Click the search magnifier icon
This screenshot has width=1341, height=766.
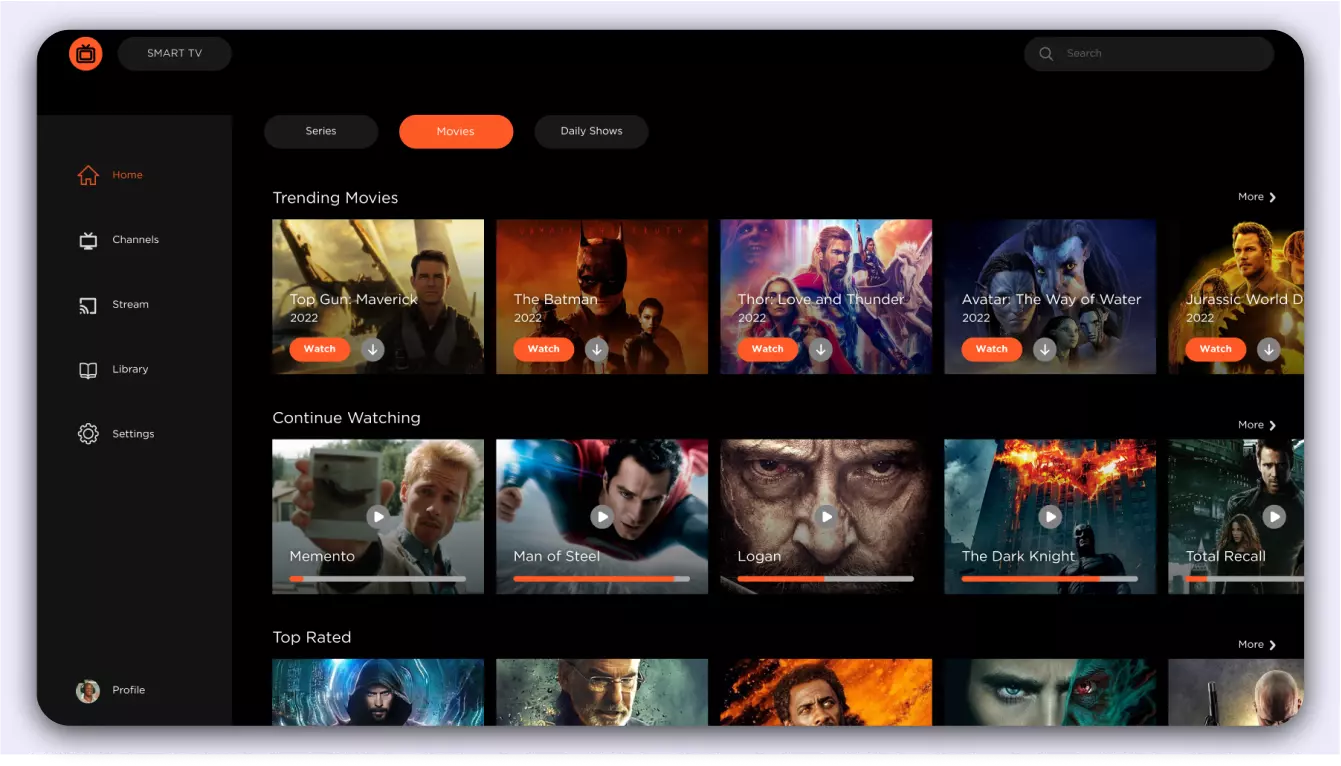1046,54
